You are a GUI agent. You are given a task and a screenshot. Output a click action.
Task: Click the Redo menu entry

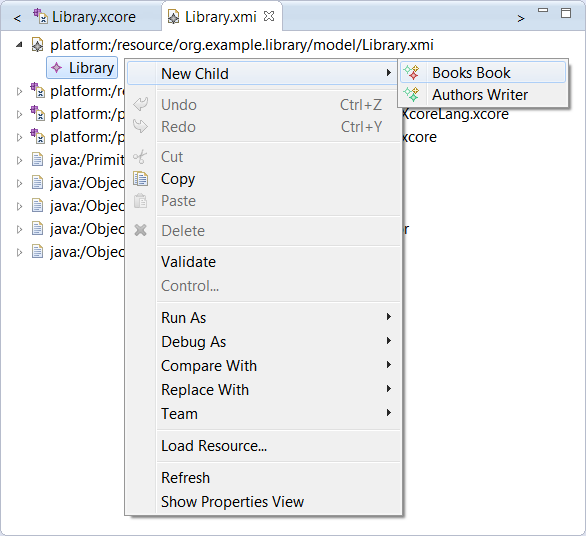tap(263, 127)
